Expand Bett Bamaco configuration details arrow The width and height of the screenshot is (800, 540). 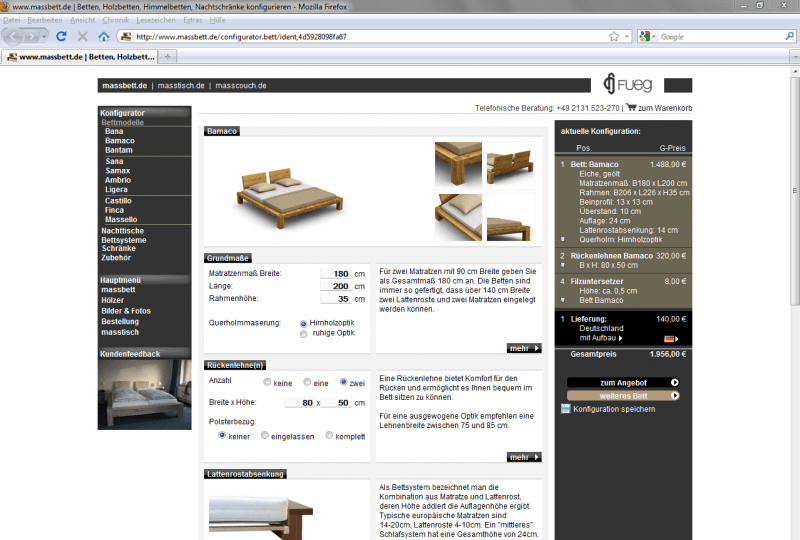pos(563,239)
